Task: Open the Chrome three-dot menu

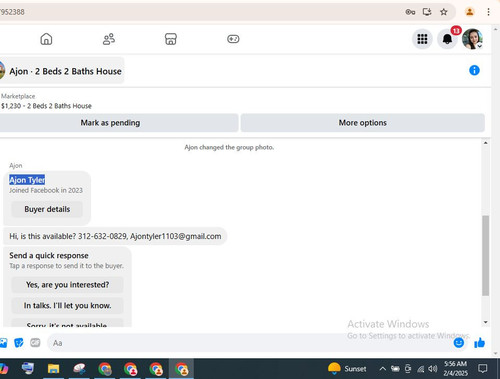Action: click(488, 12)
